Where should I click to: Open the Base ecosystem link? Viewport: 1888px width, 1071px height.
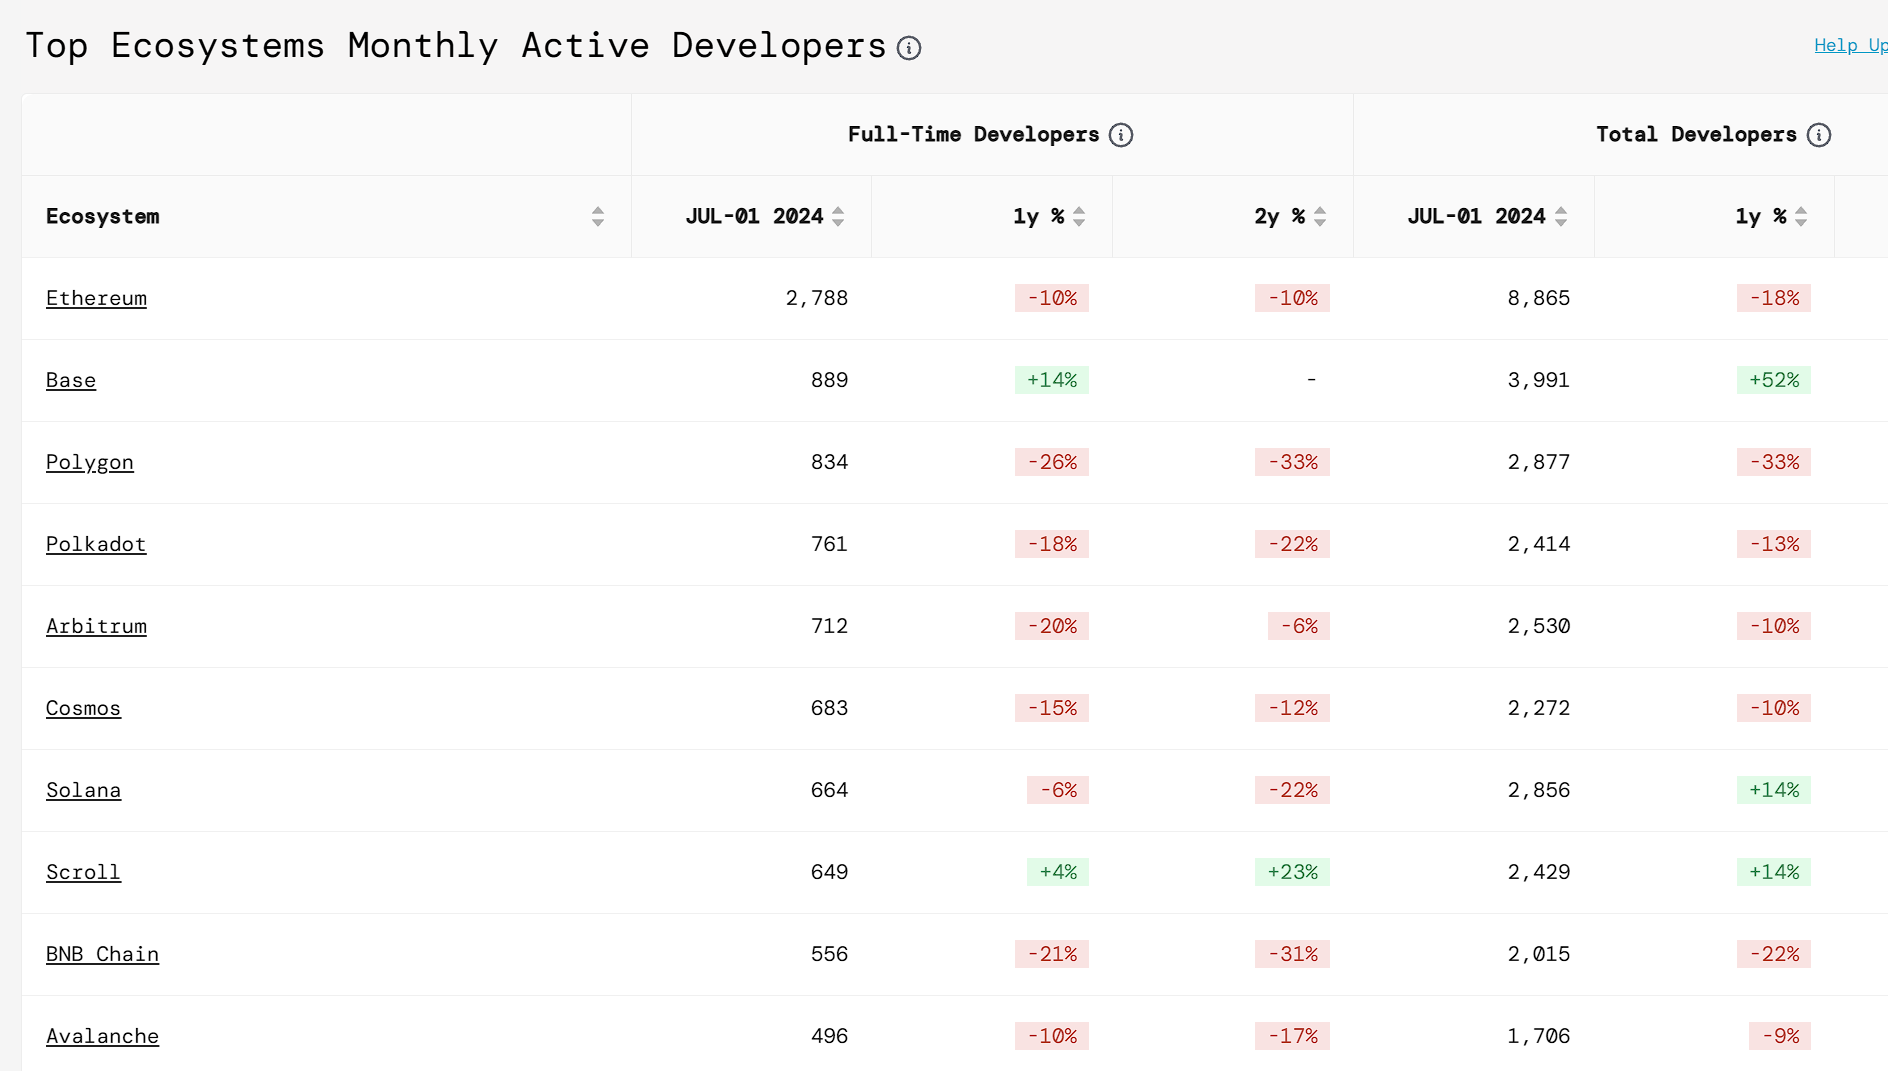[x=71, y=380]
